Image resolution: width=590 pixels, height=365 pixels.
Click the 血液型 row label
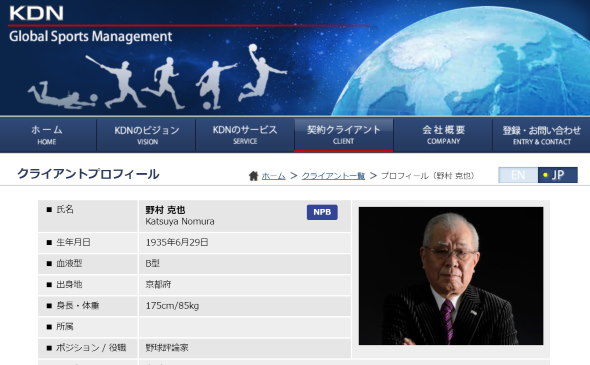pos(69,263)
